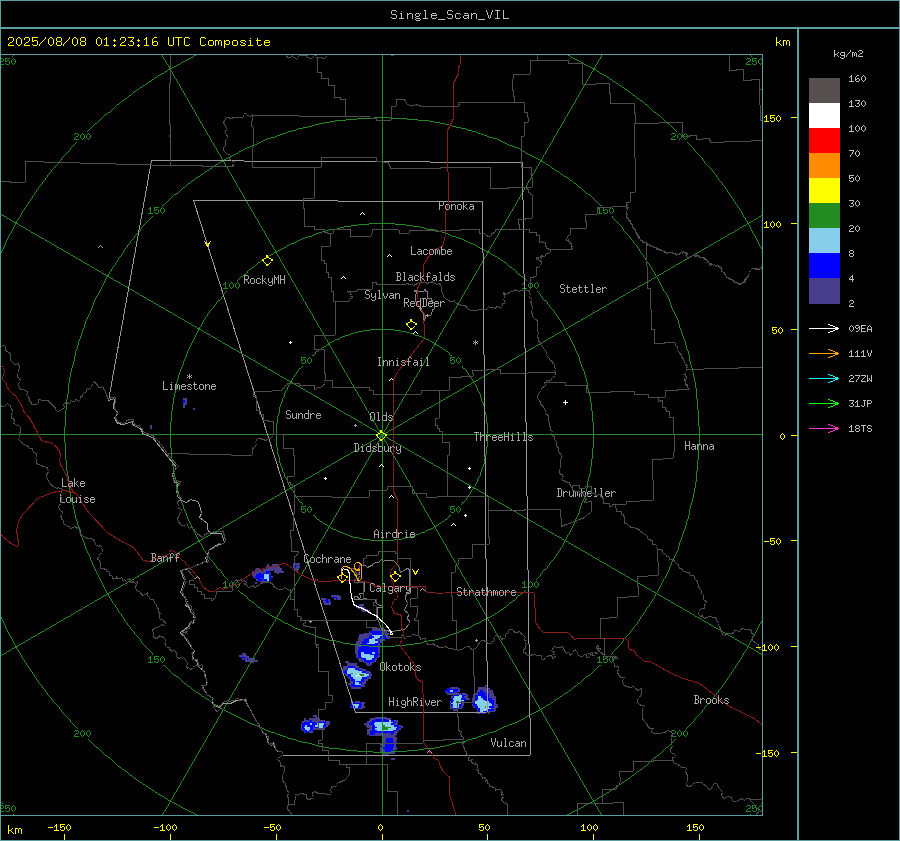Image resolution: width=900 pixels, height=841 pixels.
Task: Click the Calgary city label
Action: coord(390,588)
